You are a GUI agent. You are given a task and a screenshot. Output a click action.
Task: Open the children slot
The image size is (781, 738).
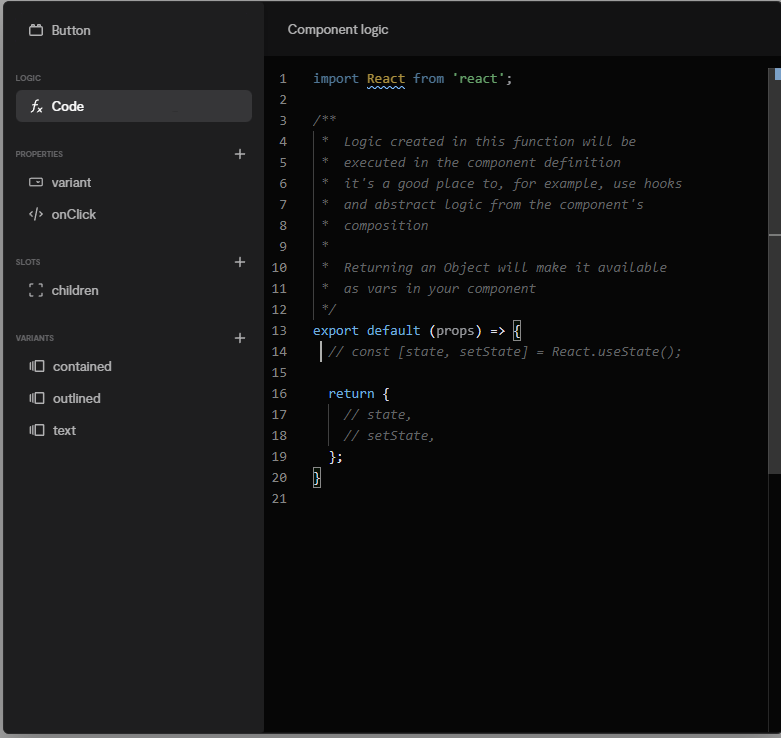pos(75,290)
